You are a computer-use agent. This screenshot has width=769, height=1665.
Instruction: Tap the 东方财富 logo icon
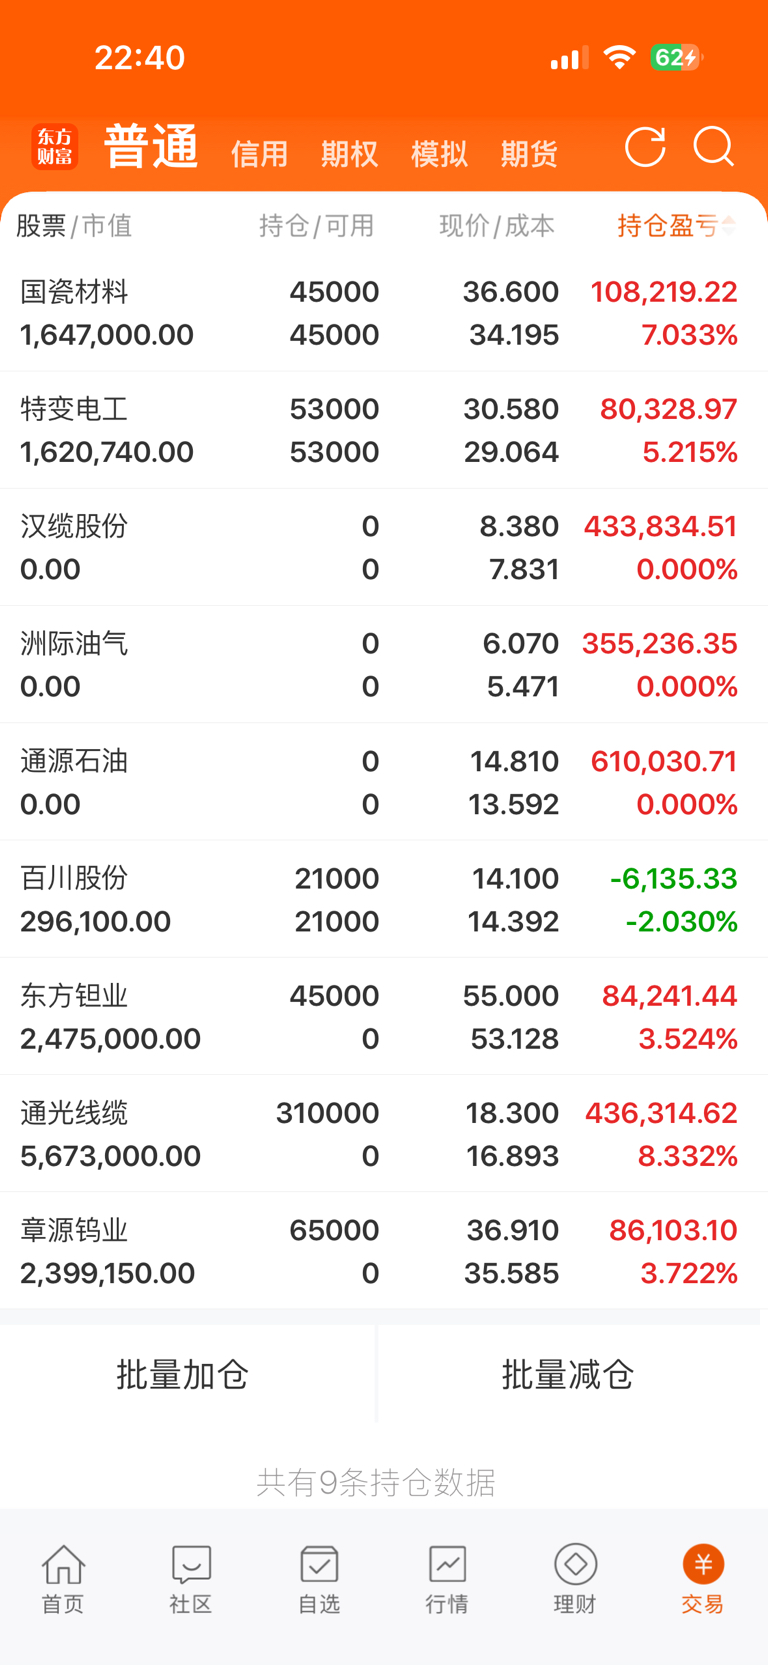(x=54, y=148)
